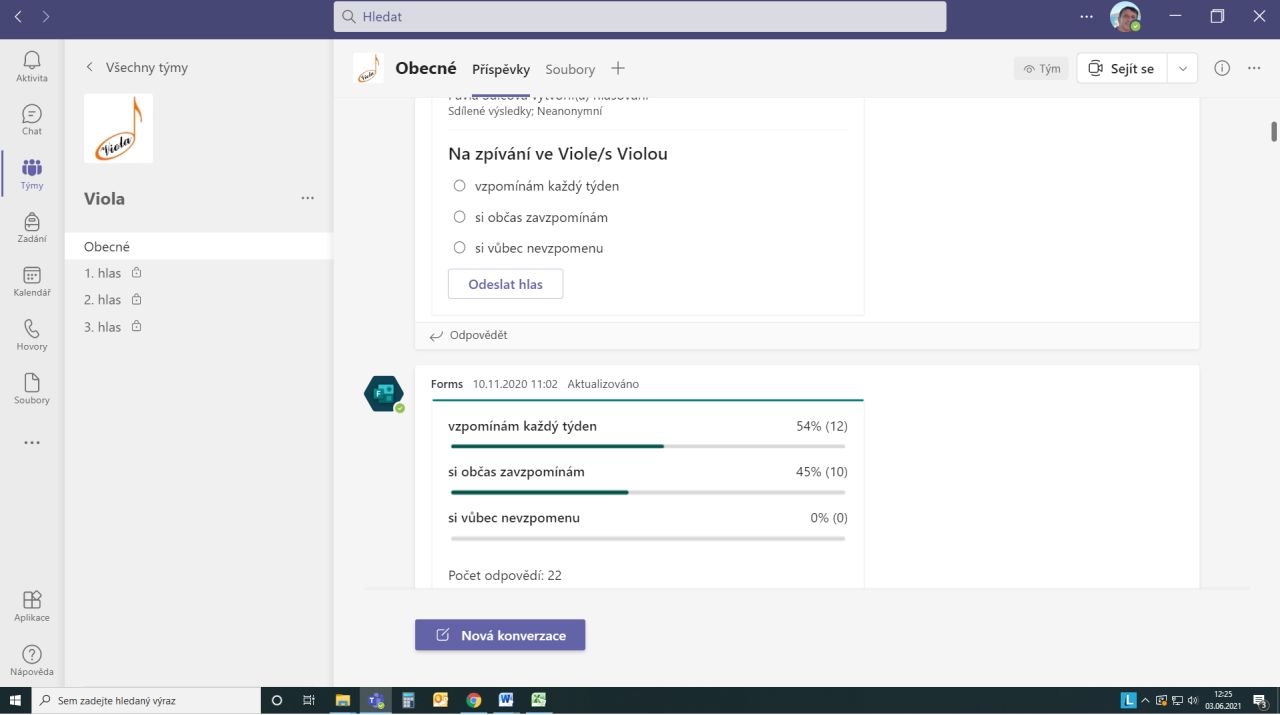Select 'vzpomínám každý týden' radio option
The height and width of the screenshot is (715, 1280).
[460, 186]
